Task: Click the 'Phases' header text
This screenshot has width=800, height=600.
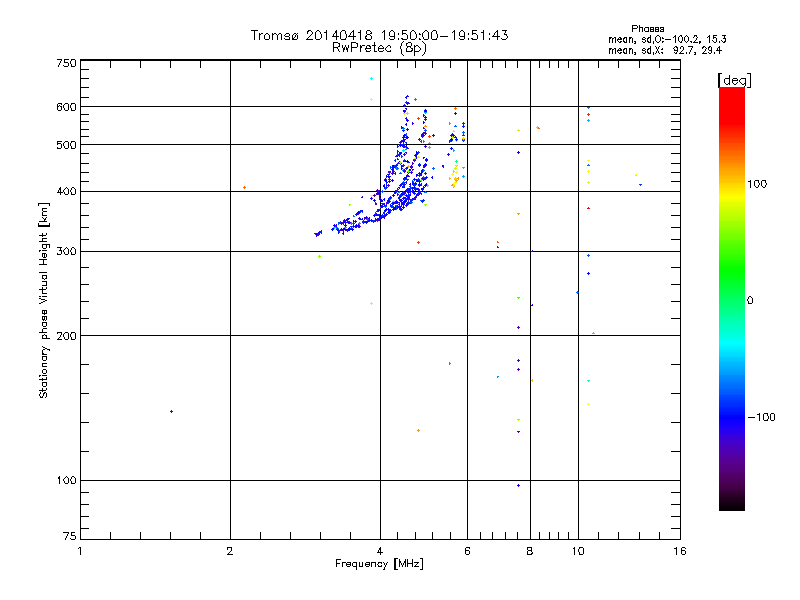Action: pyautogui.click(x=647, y=29)
